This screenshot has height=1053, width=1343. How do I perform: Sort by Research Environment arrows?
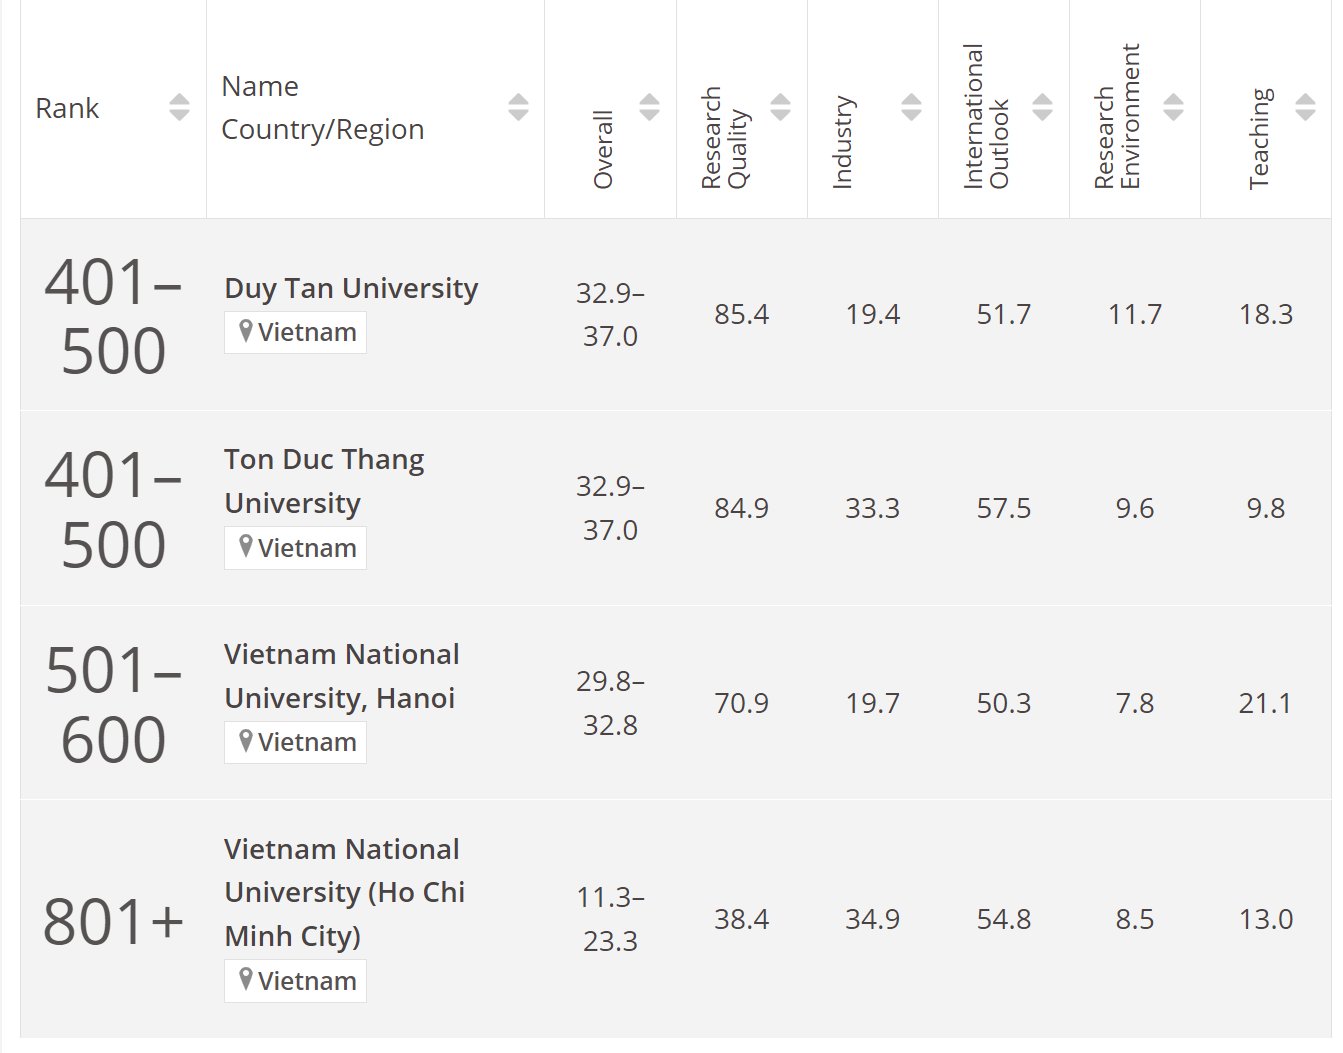tap(1174, 107)
